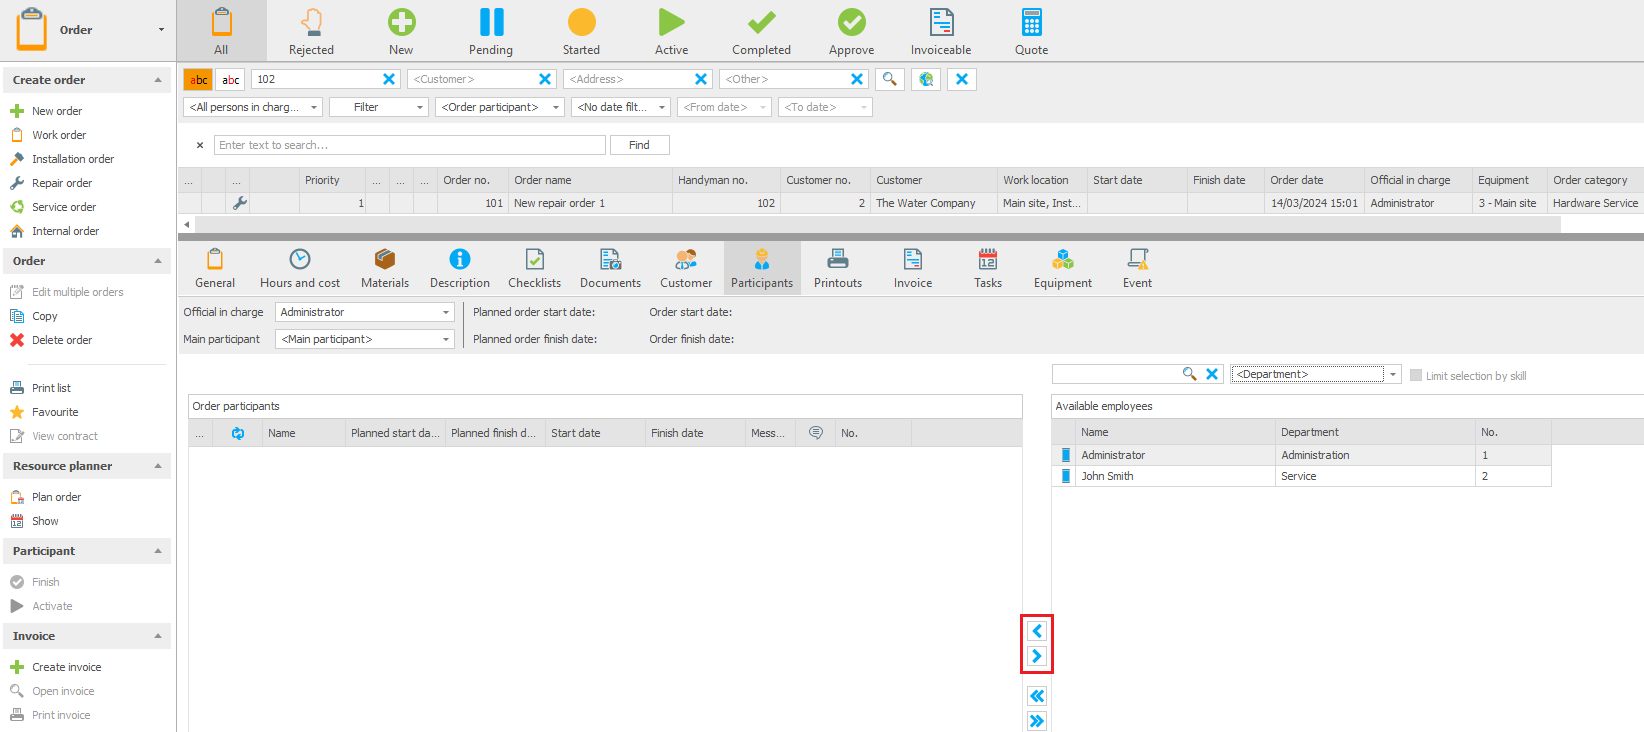1644x732 pixels.
Task: Sort by the Order no. column header
Action: pyautogui.click(x=472, y=180)
